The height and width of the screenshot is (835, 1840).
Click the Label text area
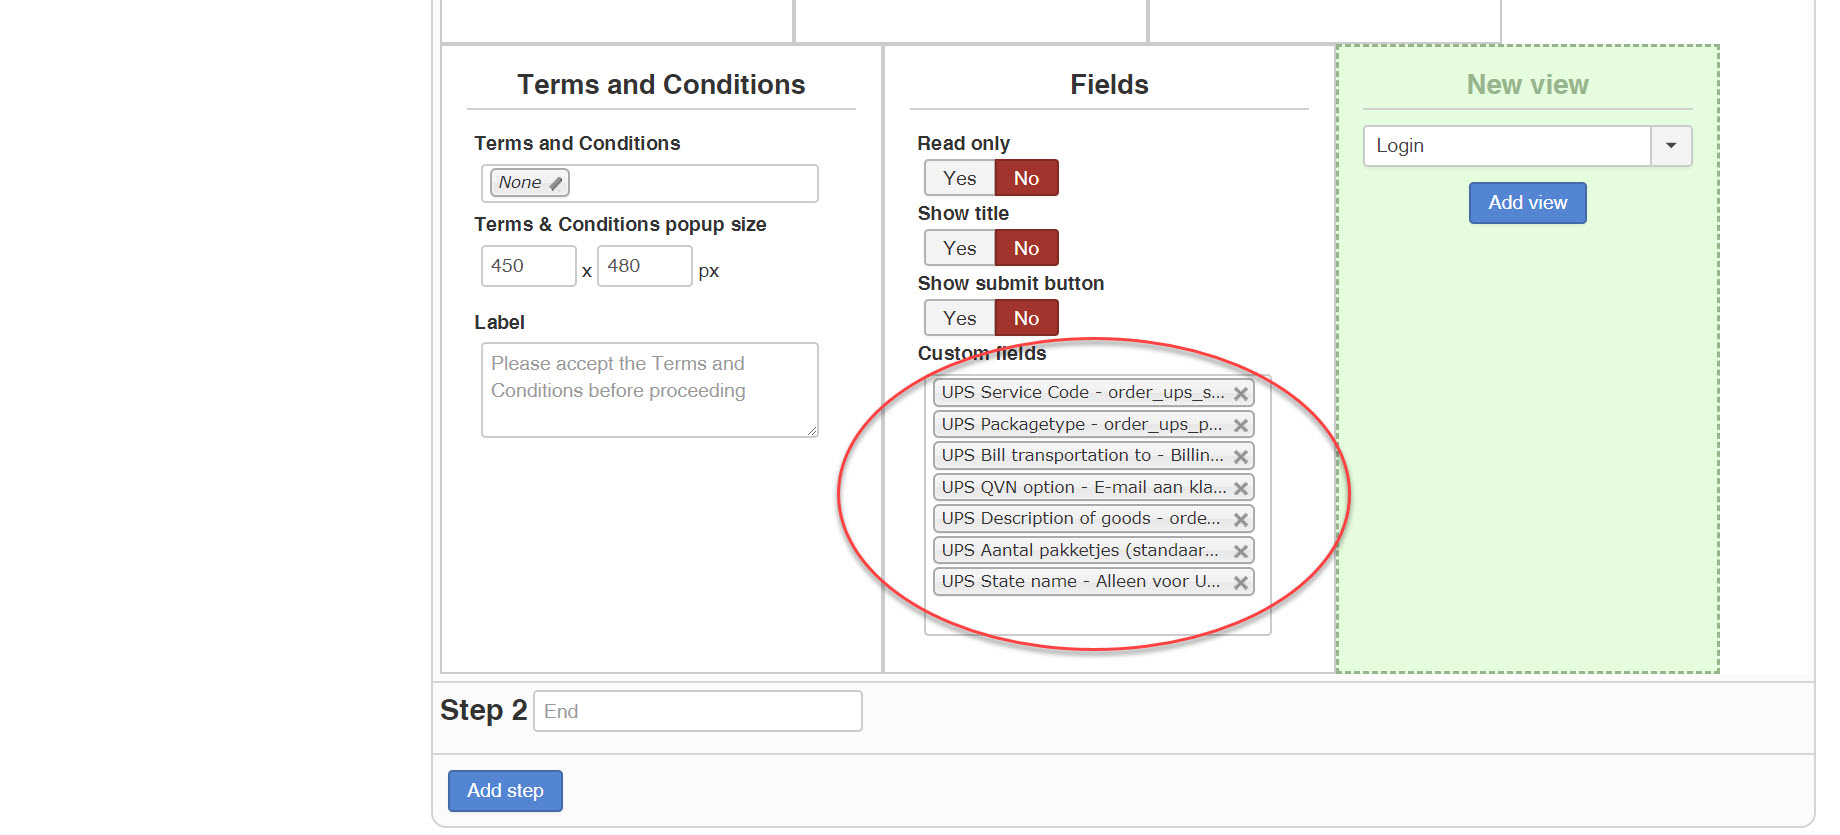649,390
